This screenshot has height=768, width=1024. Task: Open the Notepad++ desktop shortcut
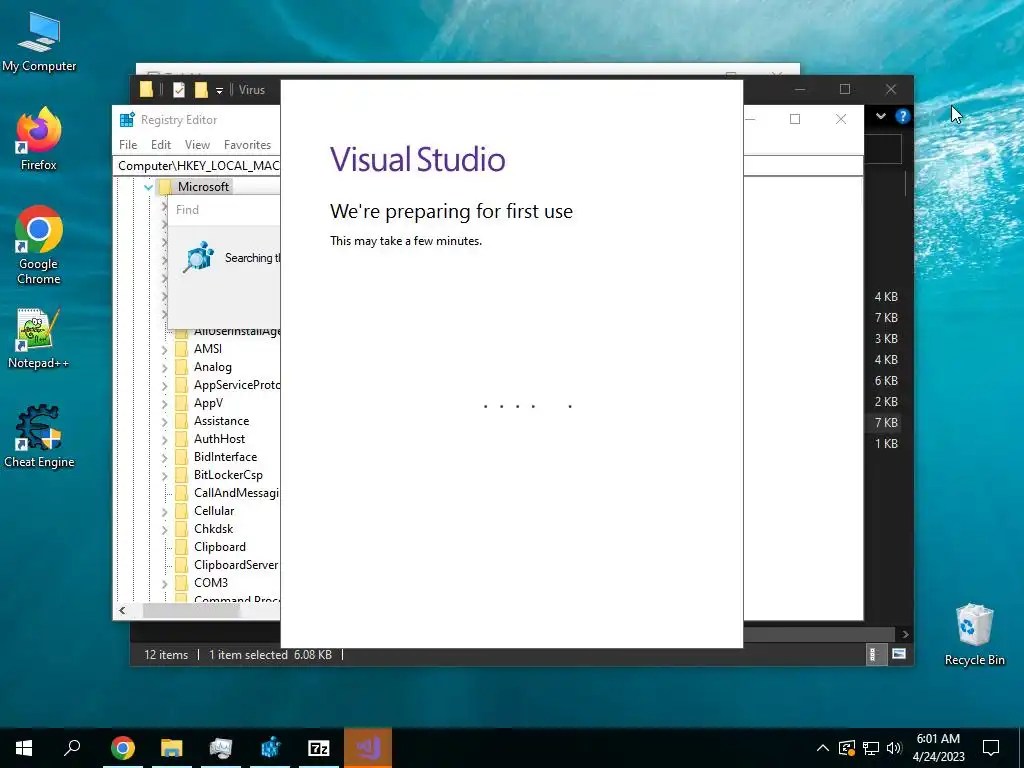pyautogui.click(x=39, y=338)
